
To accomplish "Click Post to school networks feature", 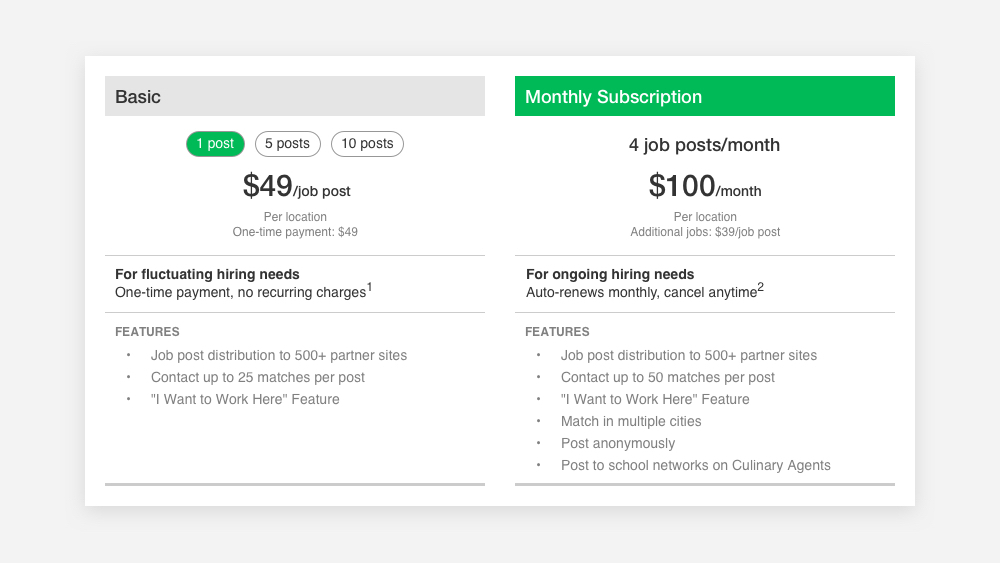I will coord(695,465).
